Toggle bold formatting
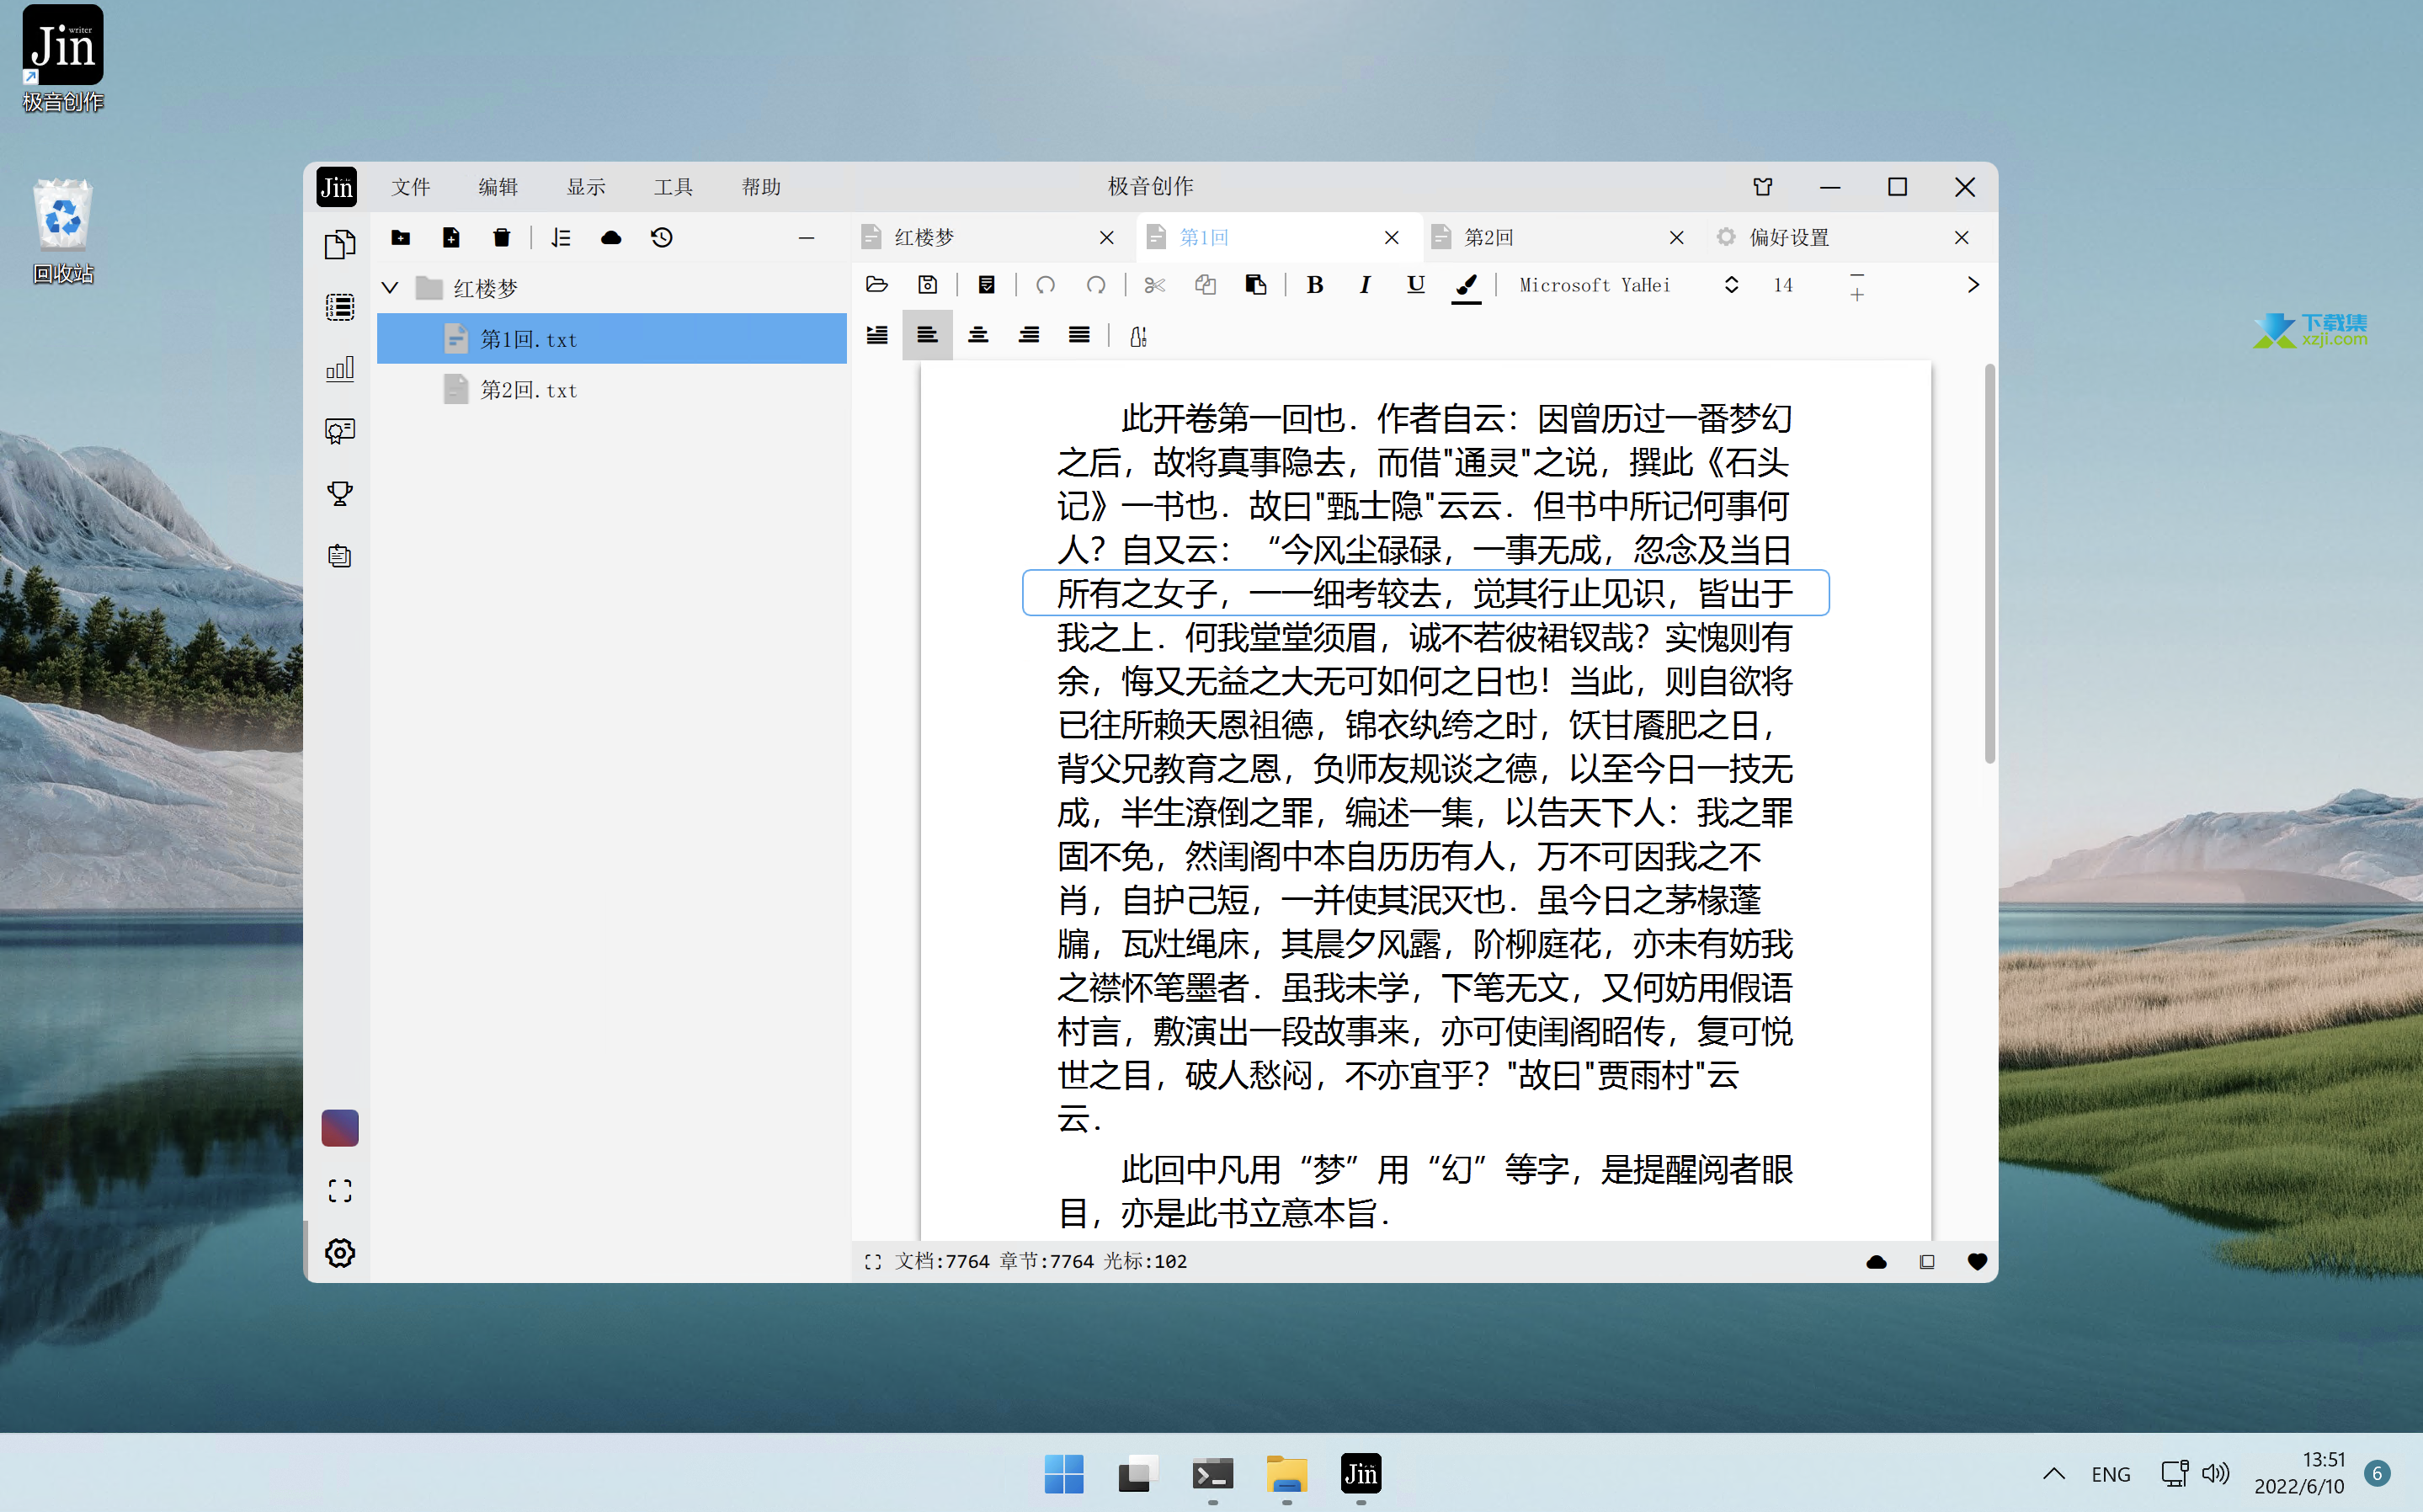Viewport: 2423px width, 1512px height. pyautogui.click(x=1314, y=285)
